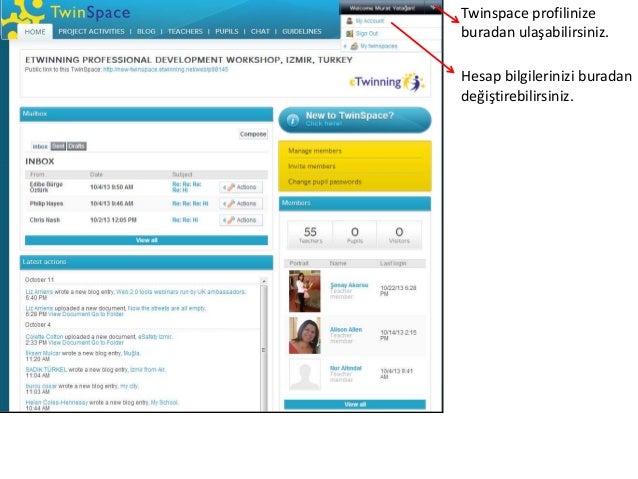Screen dimensions: 638x479
Task: Open the My Account link
Action: [369, 21]
